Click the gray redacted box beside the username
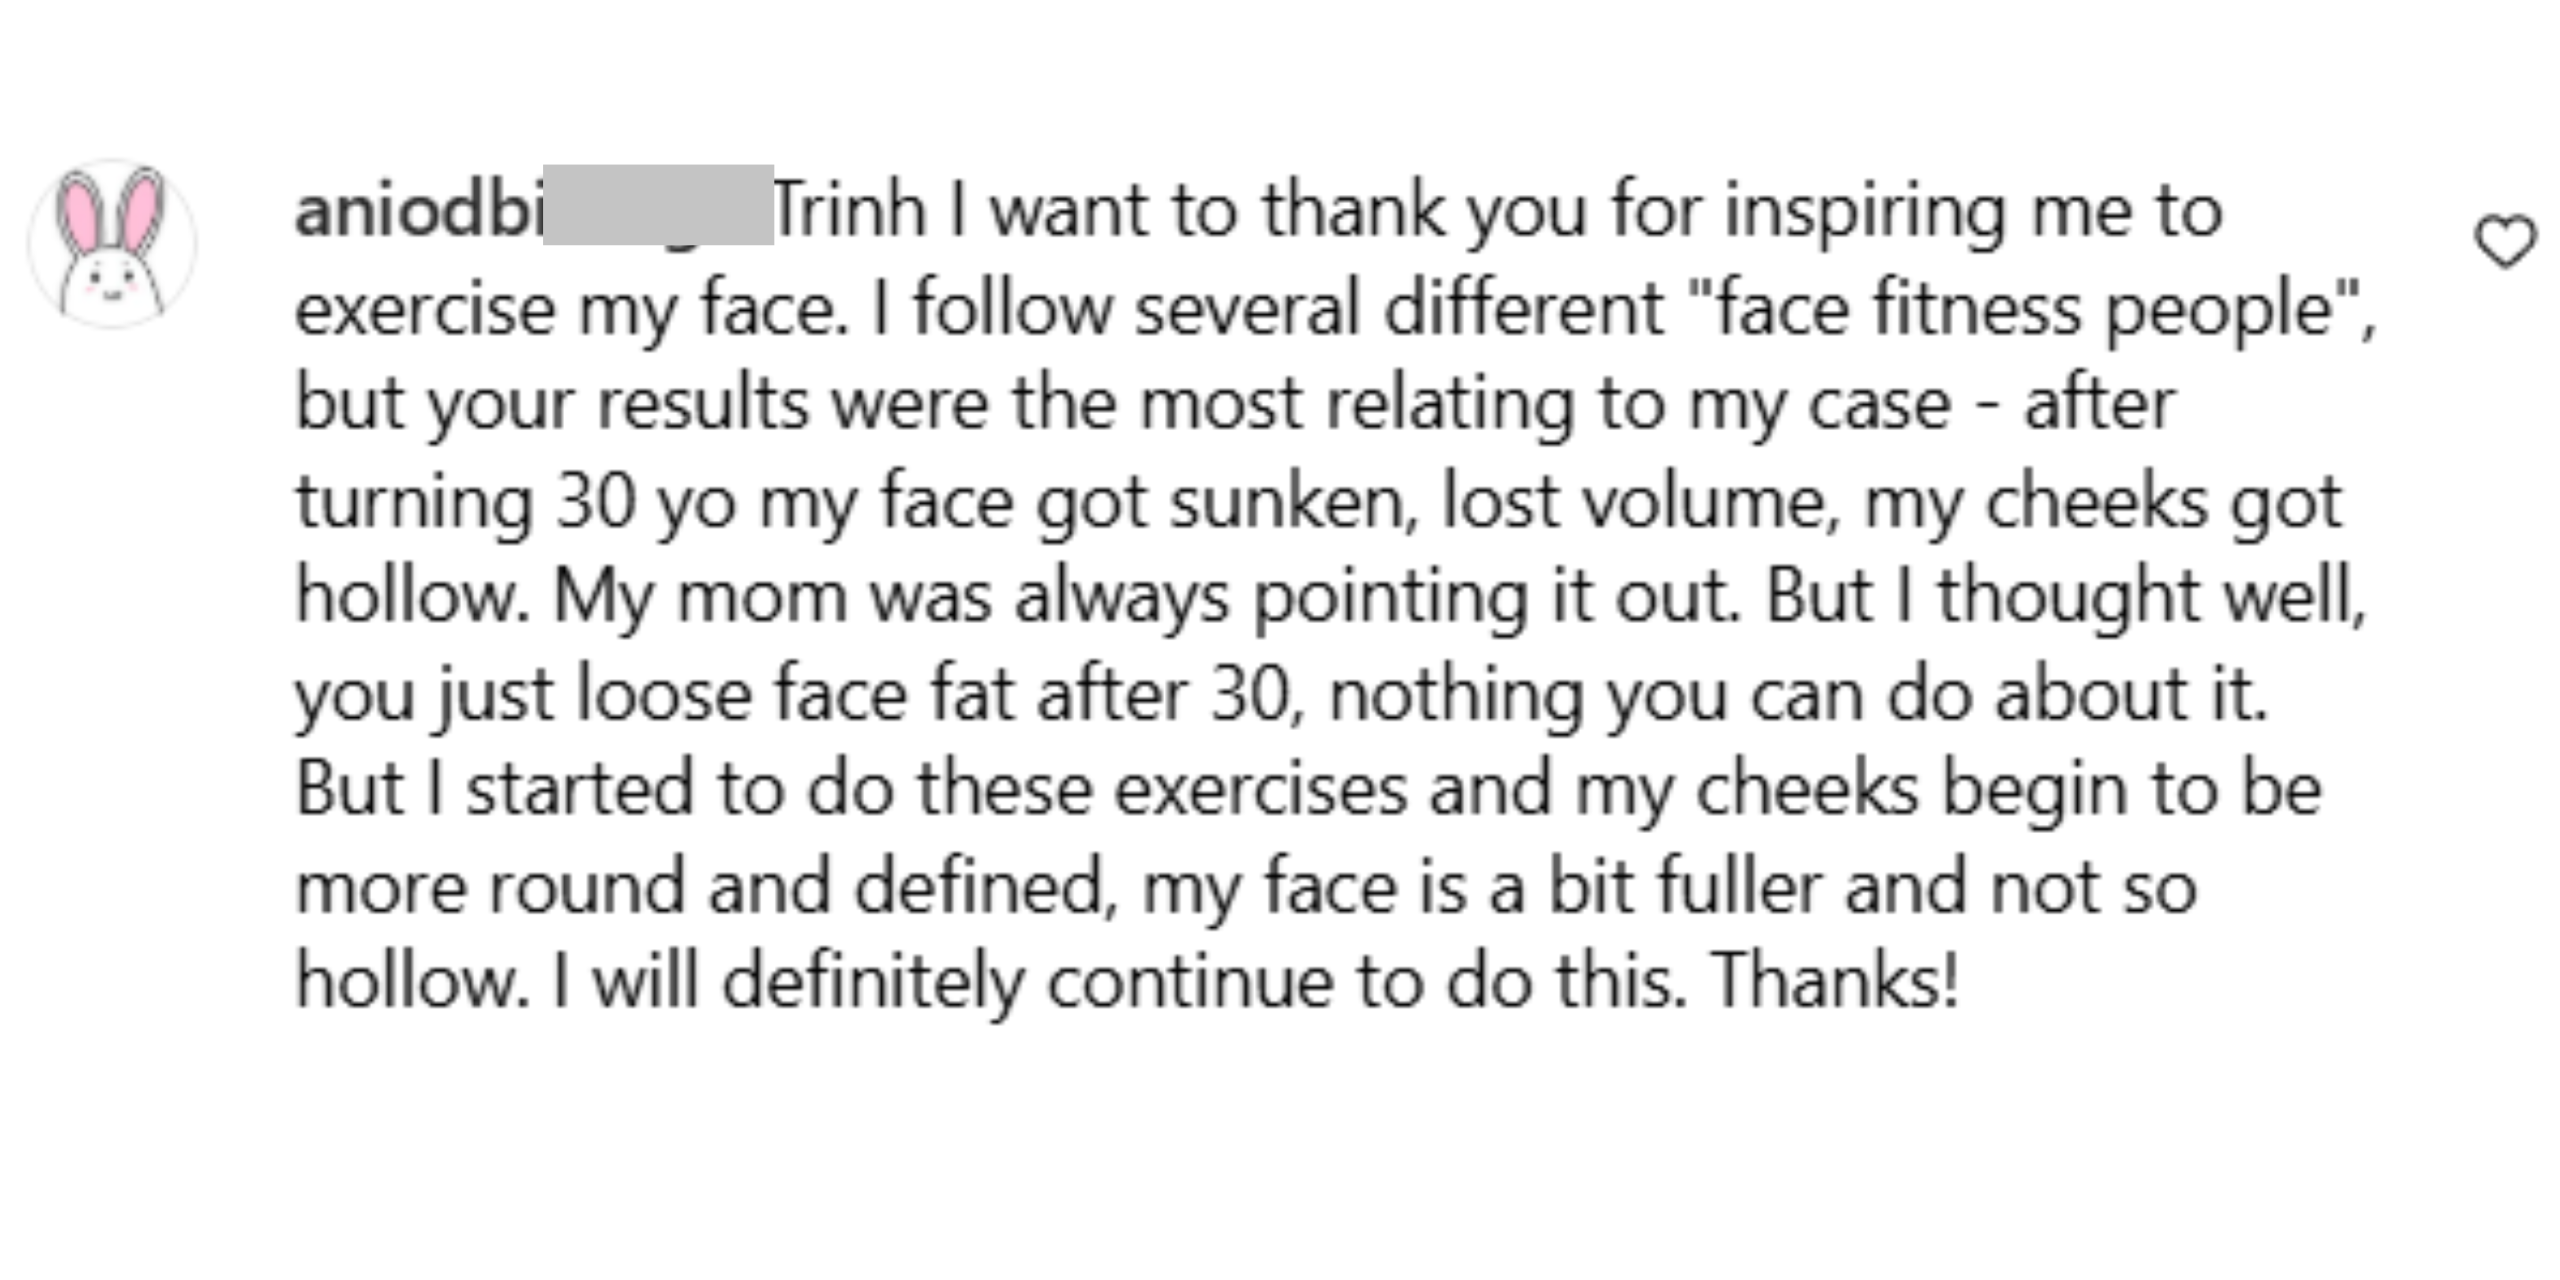 tap(657, 205)
